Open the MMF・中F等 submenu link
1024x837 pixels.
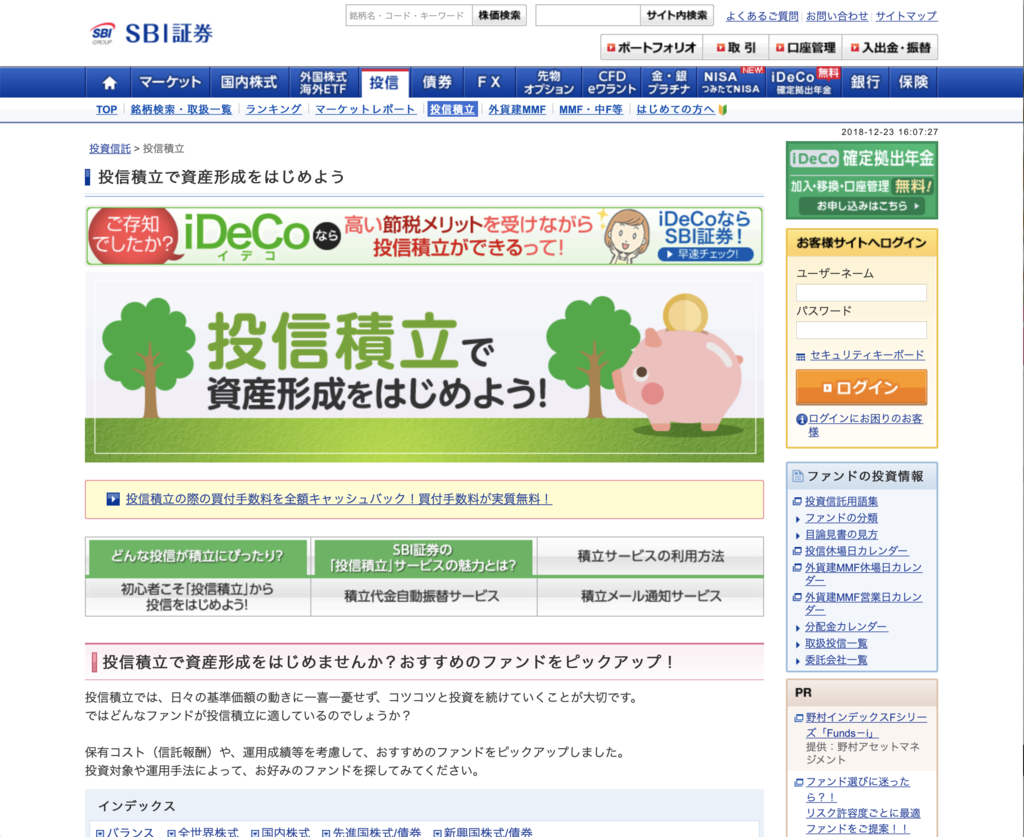[591, 110]
